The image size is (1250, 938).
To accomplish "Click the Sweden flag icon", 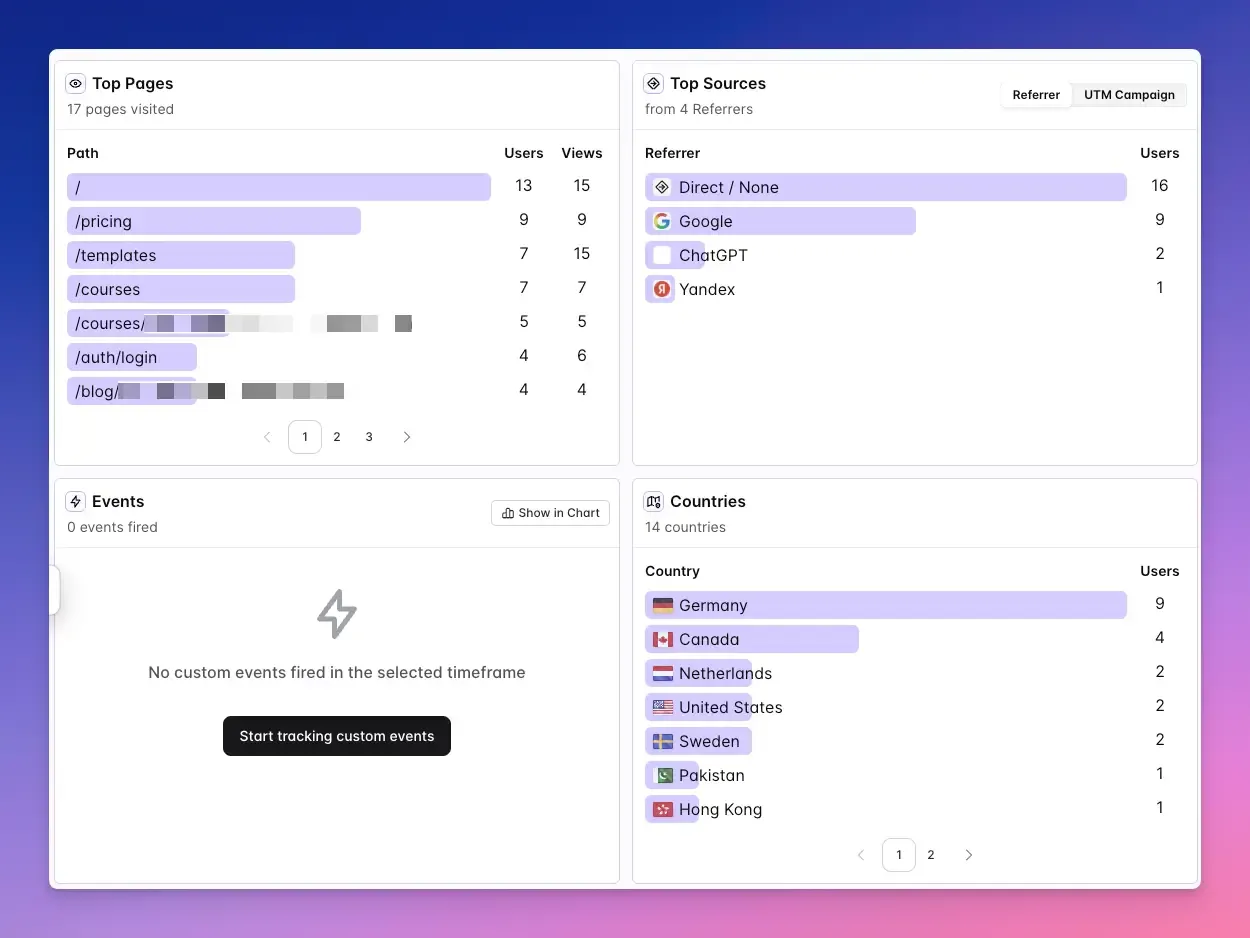I will coord(663,742).
